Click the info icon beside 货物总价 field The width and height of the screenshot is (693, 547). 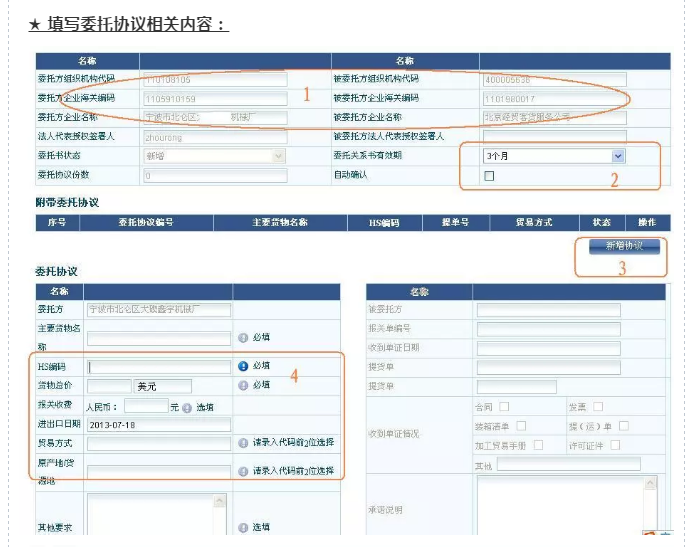pyautogui.click(x=243, y=385)
